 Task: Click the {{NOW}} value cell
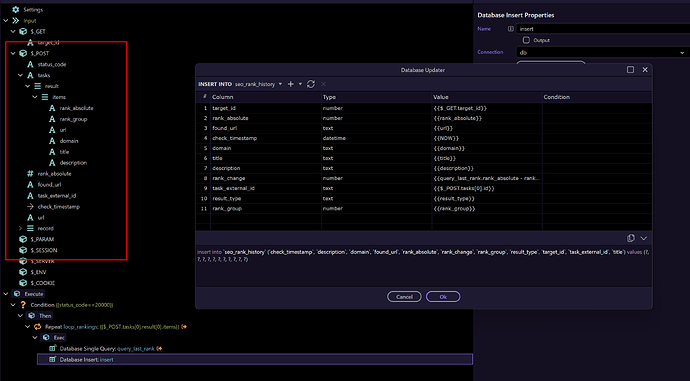[x=487, y=138]
